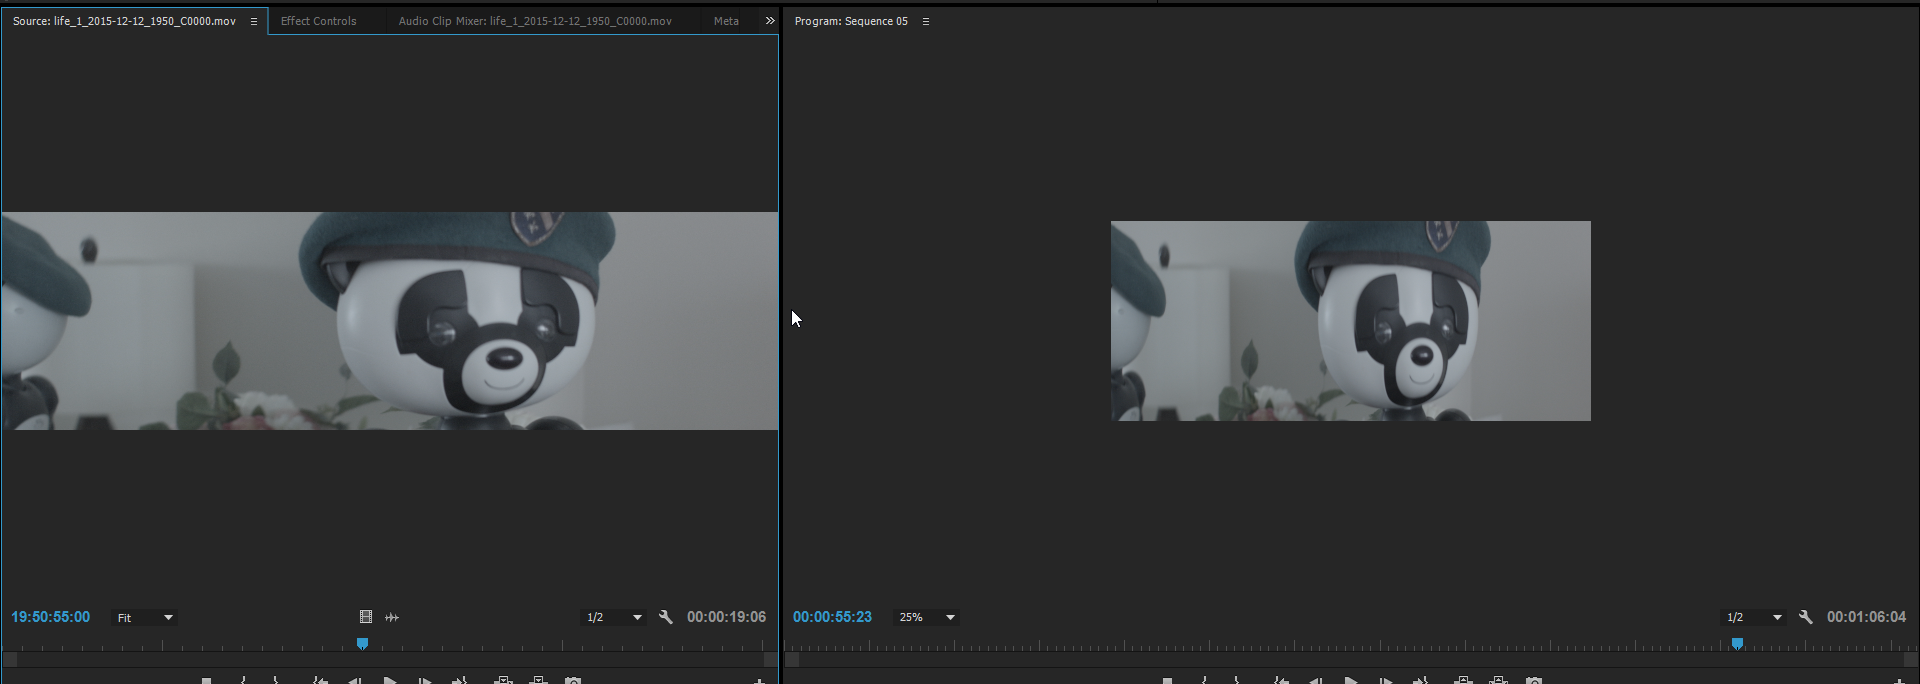This screenshot has height=684, width=1920.
Task: Click Source duration 00:00:19:06
Action: tap(726, 617)
